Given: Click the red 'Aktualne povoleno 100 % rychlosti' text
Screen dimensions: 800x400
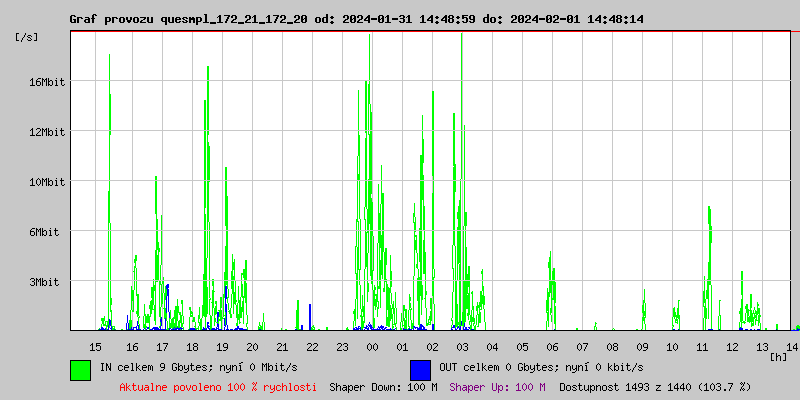Looking at the screenshot, I should tap(218, 386).
